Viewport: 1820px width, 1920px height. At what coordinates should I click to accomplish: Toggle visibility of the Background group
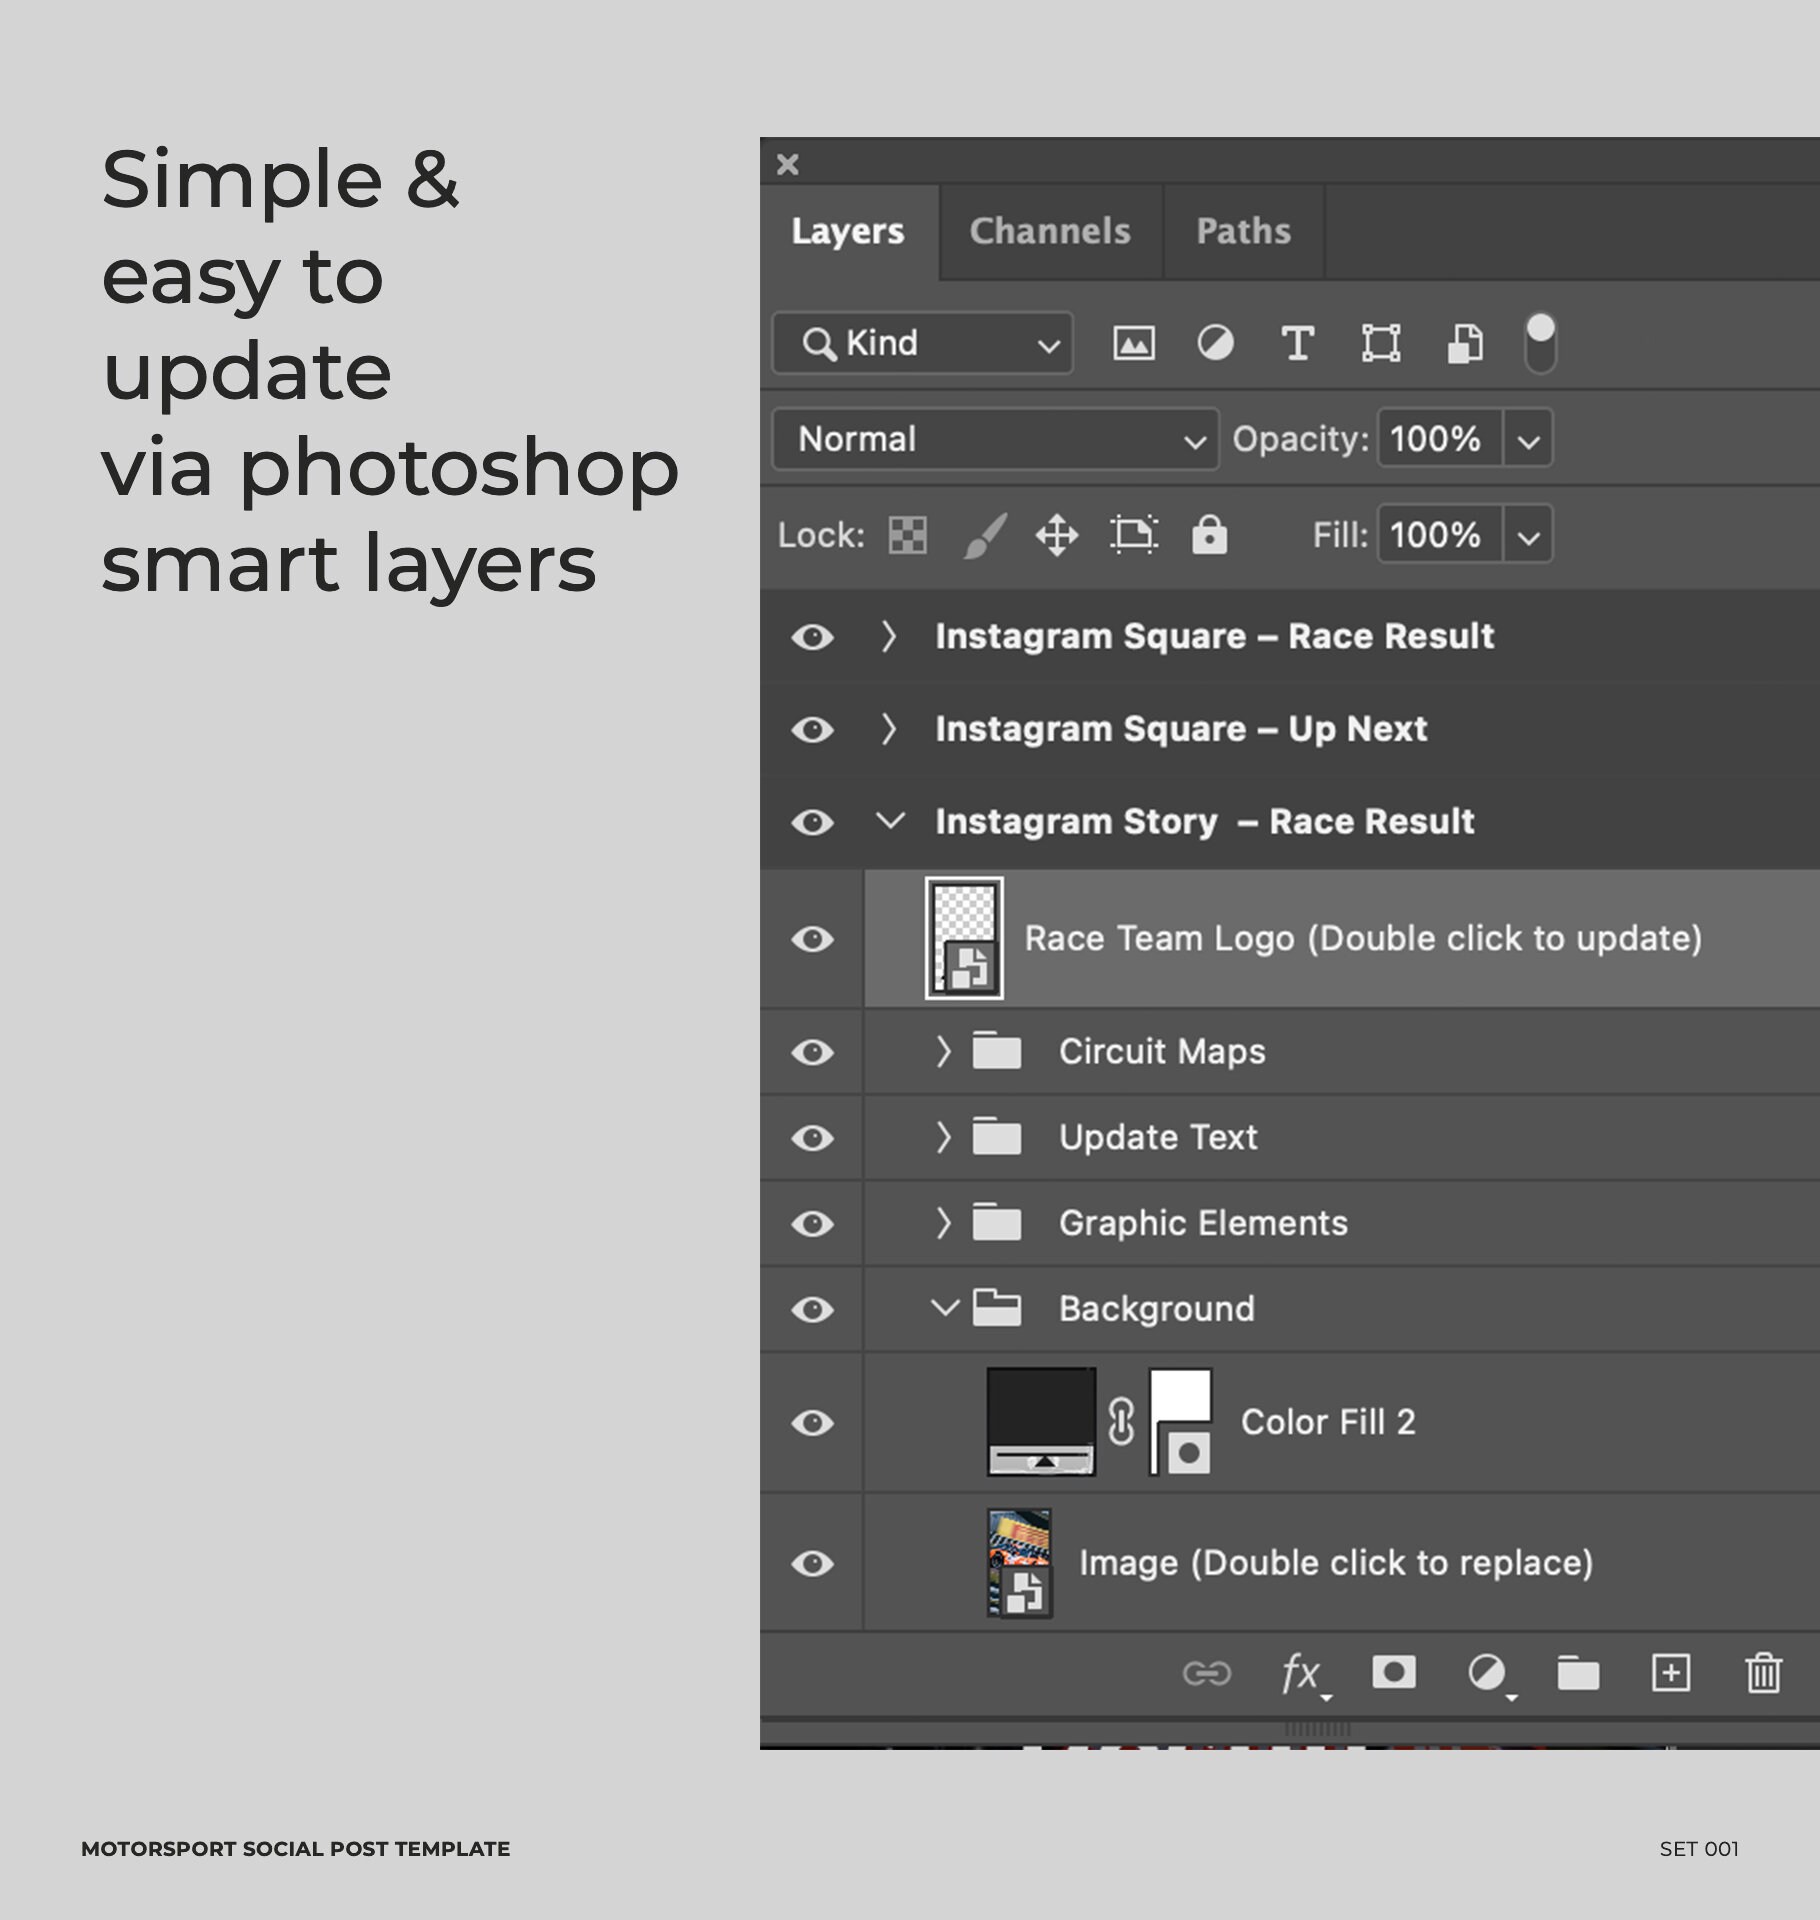pyautogui.click(x=812, y=1308)
